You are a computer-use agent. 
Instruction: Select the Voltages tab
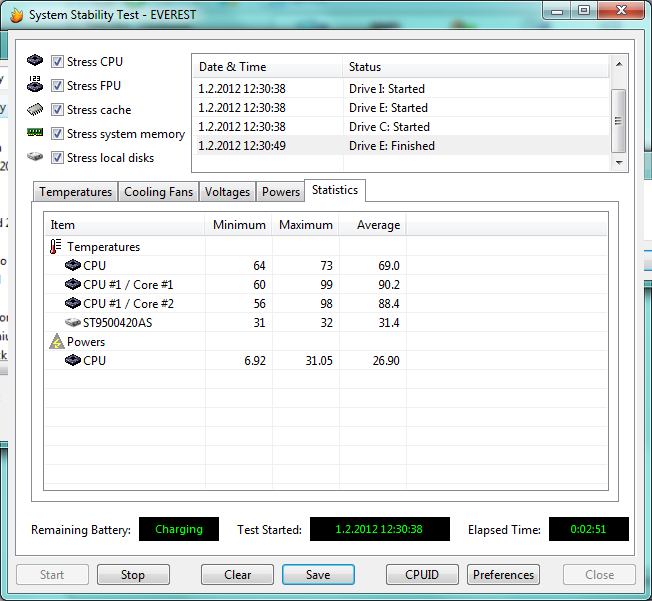227,192
